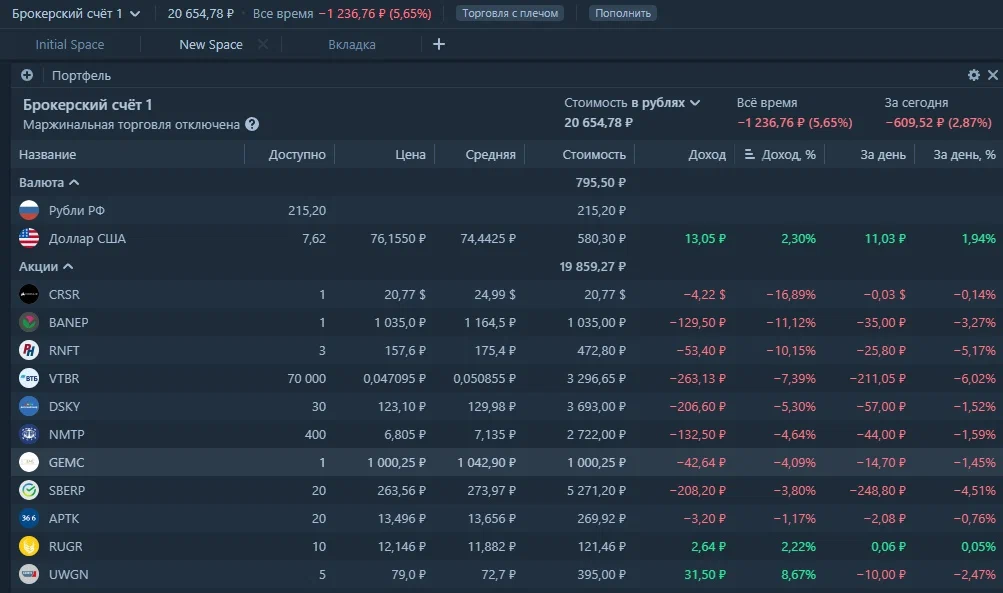The height and width of the screenshot is (593, 1003).
Task: Click the VTBR stock logo icon
Action: point(29,378)
